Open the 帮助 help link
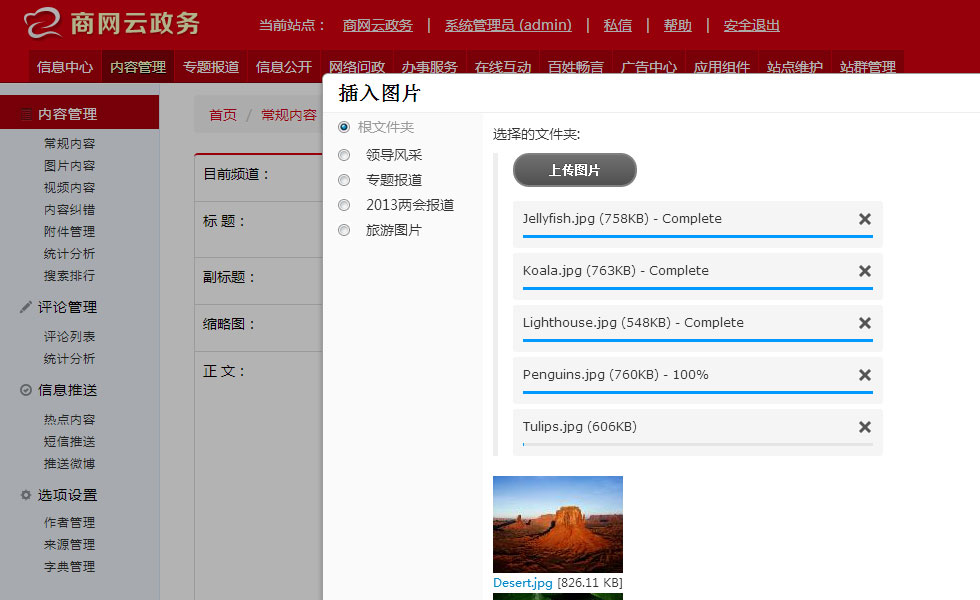The height and width of the screenshot is (600, 980). [678, 26]
